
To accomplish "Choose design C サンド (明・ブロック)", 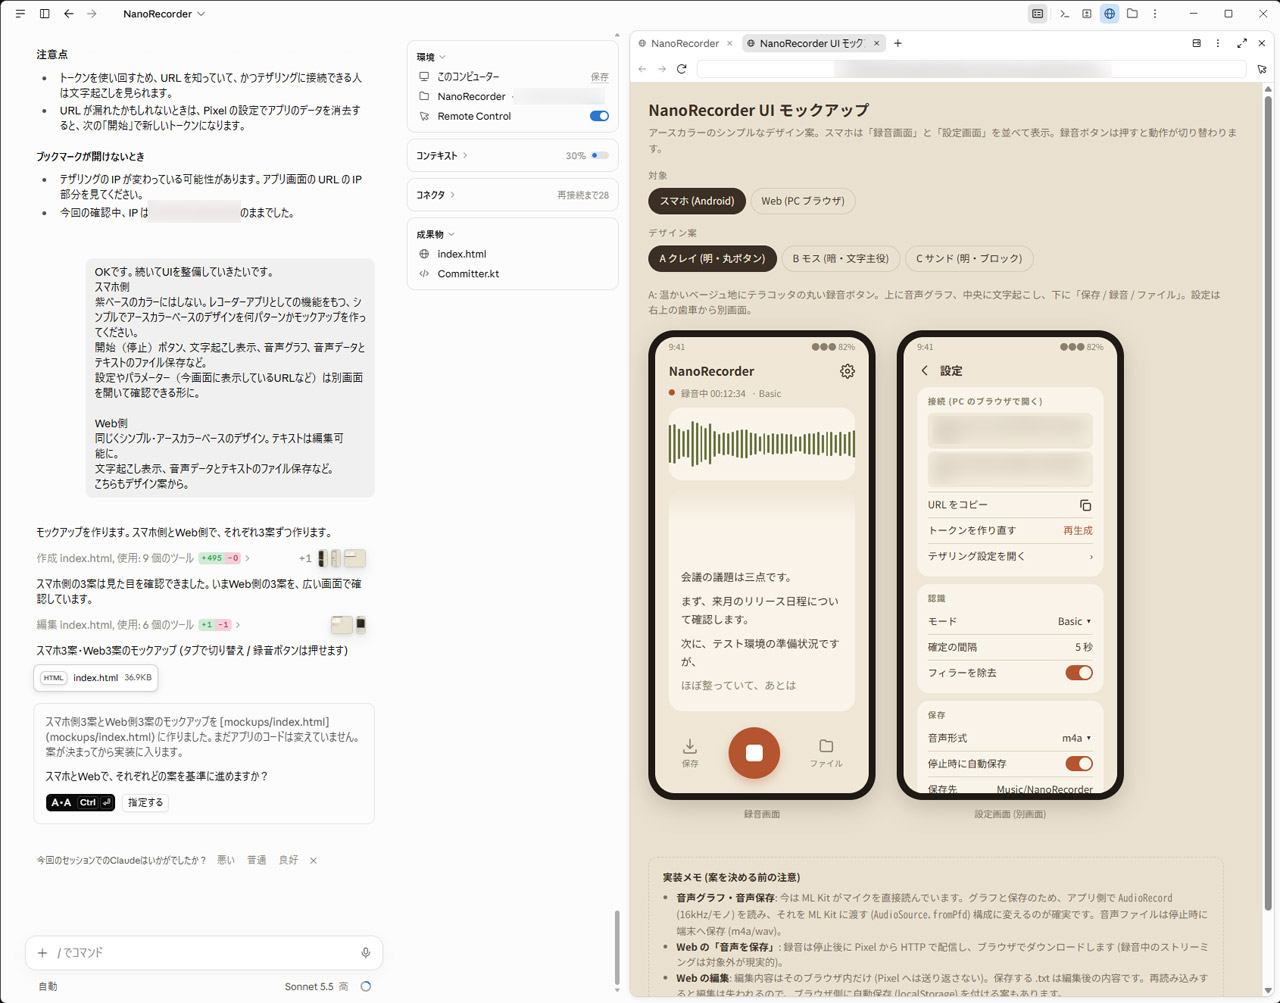I will point(969,258).
